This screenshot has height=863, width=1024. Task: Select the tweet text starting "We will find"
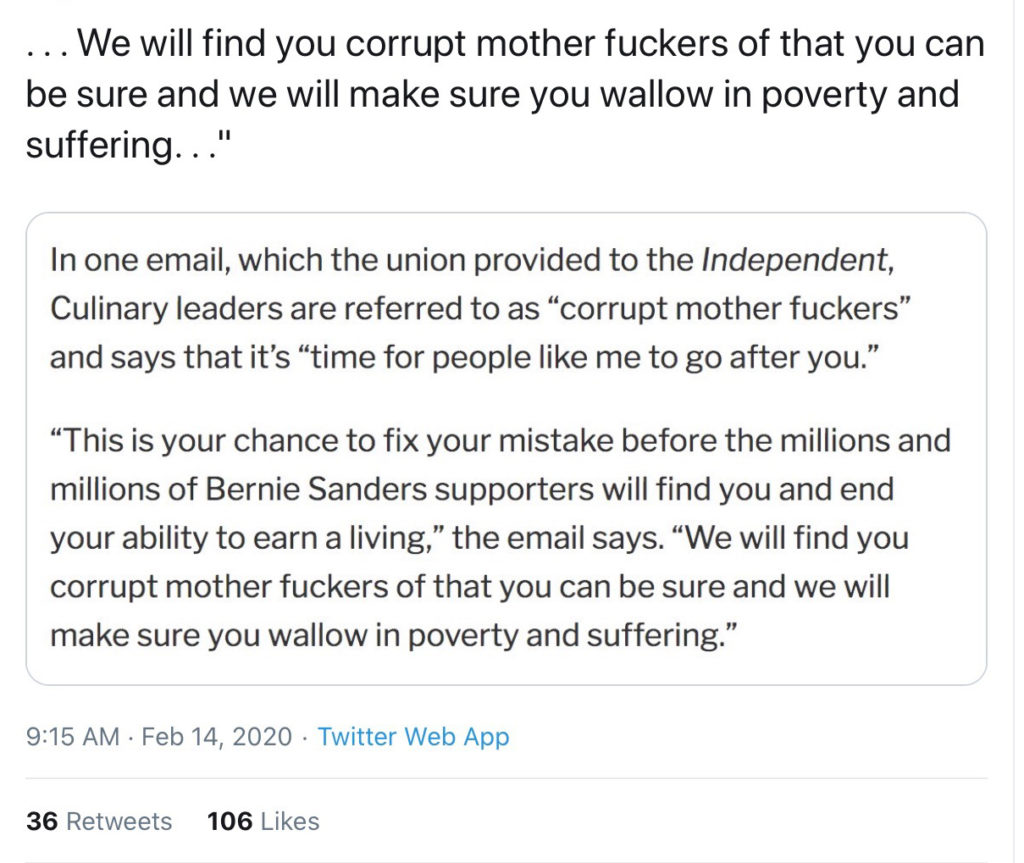tap(505, 94)
